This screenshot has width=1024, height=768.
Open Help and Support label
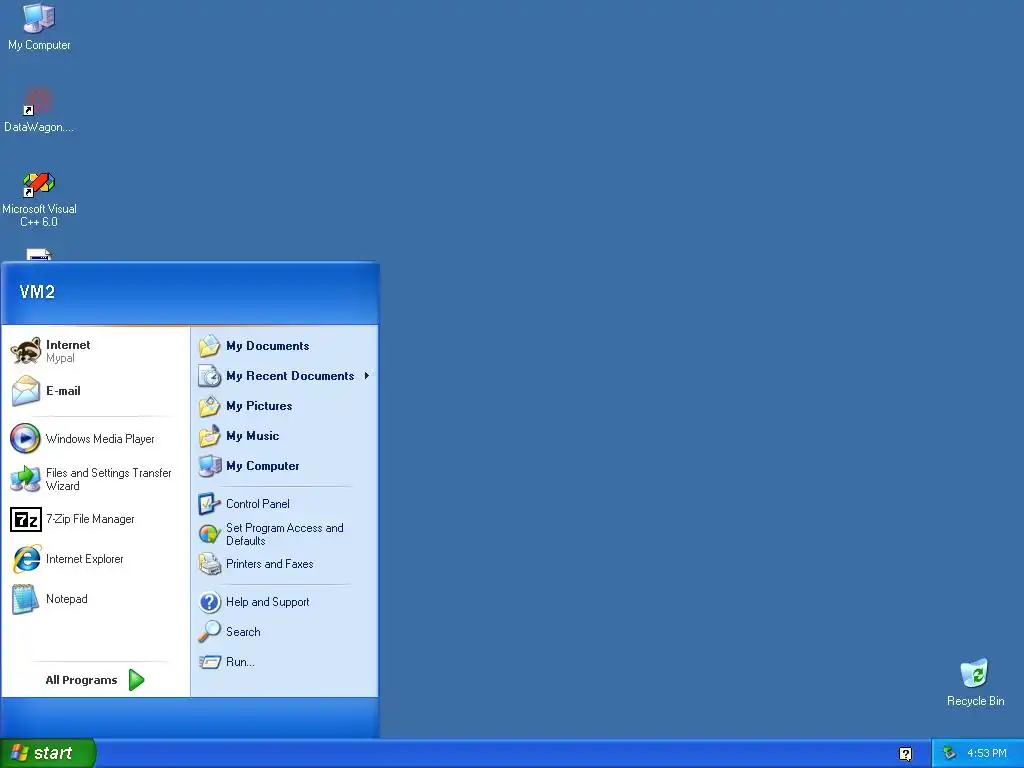(268, 602)
